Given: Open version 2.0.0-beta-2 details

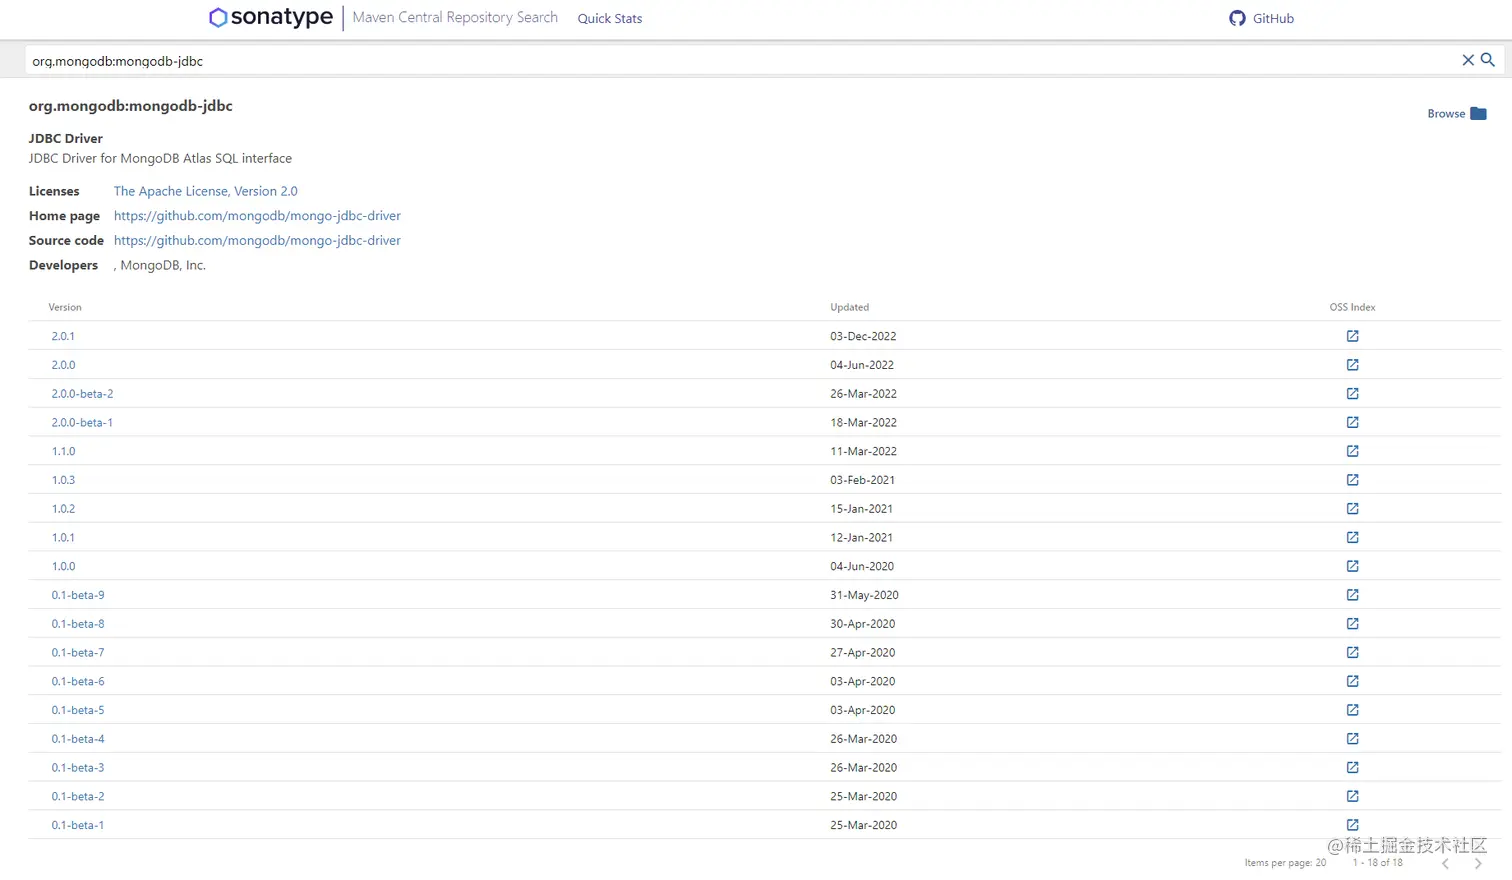Looking at the screenshot, I should (x=82, y=394).
